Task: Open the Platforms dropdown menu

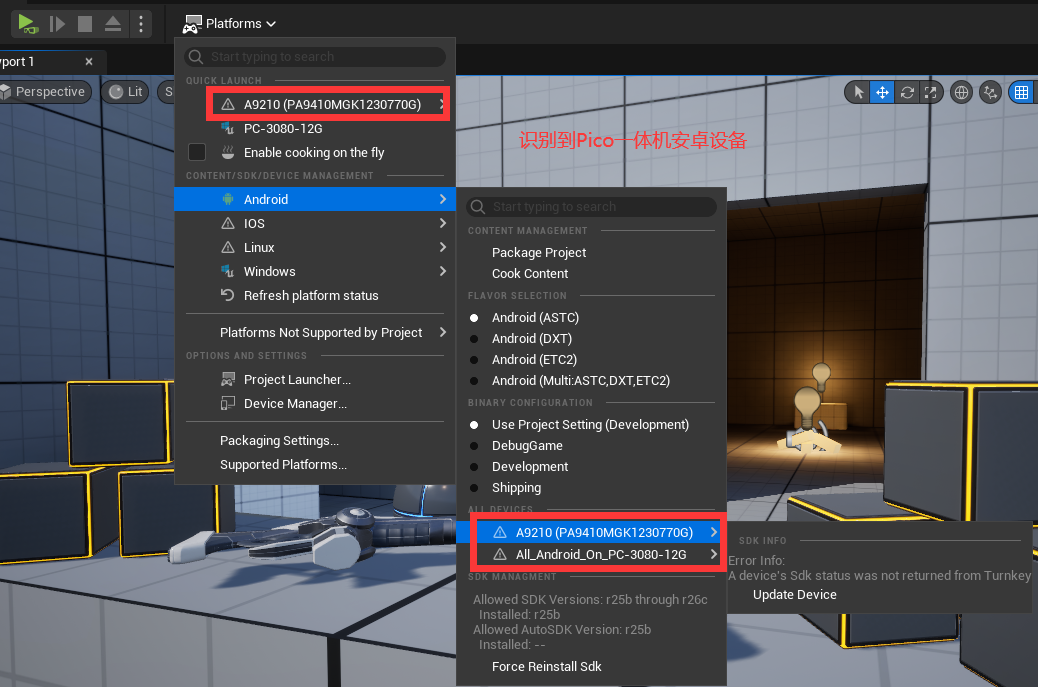Action: click(x=229, y=24)
